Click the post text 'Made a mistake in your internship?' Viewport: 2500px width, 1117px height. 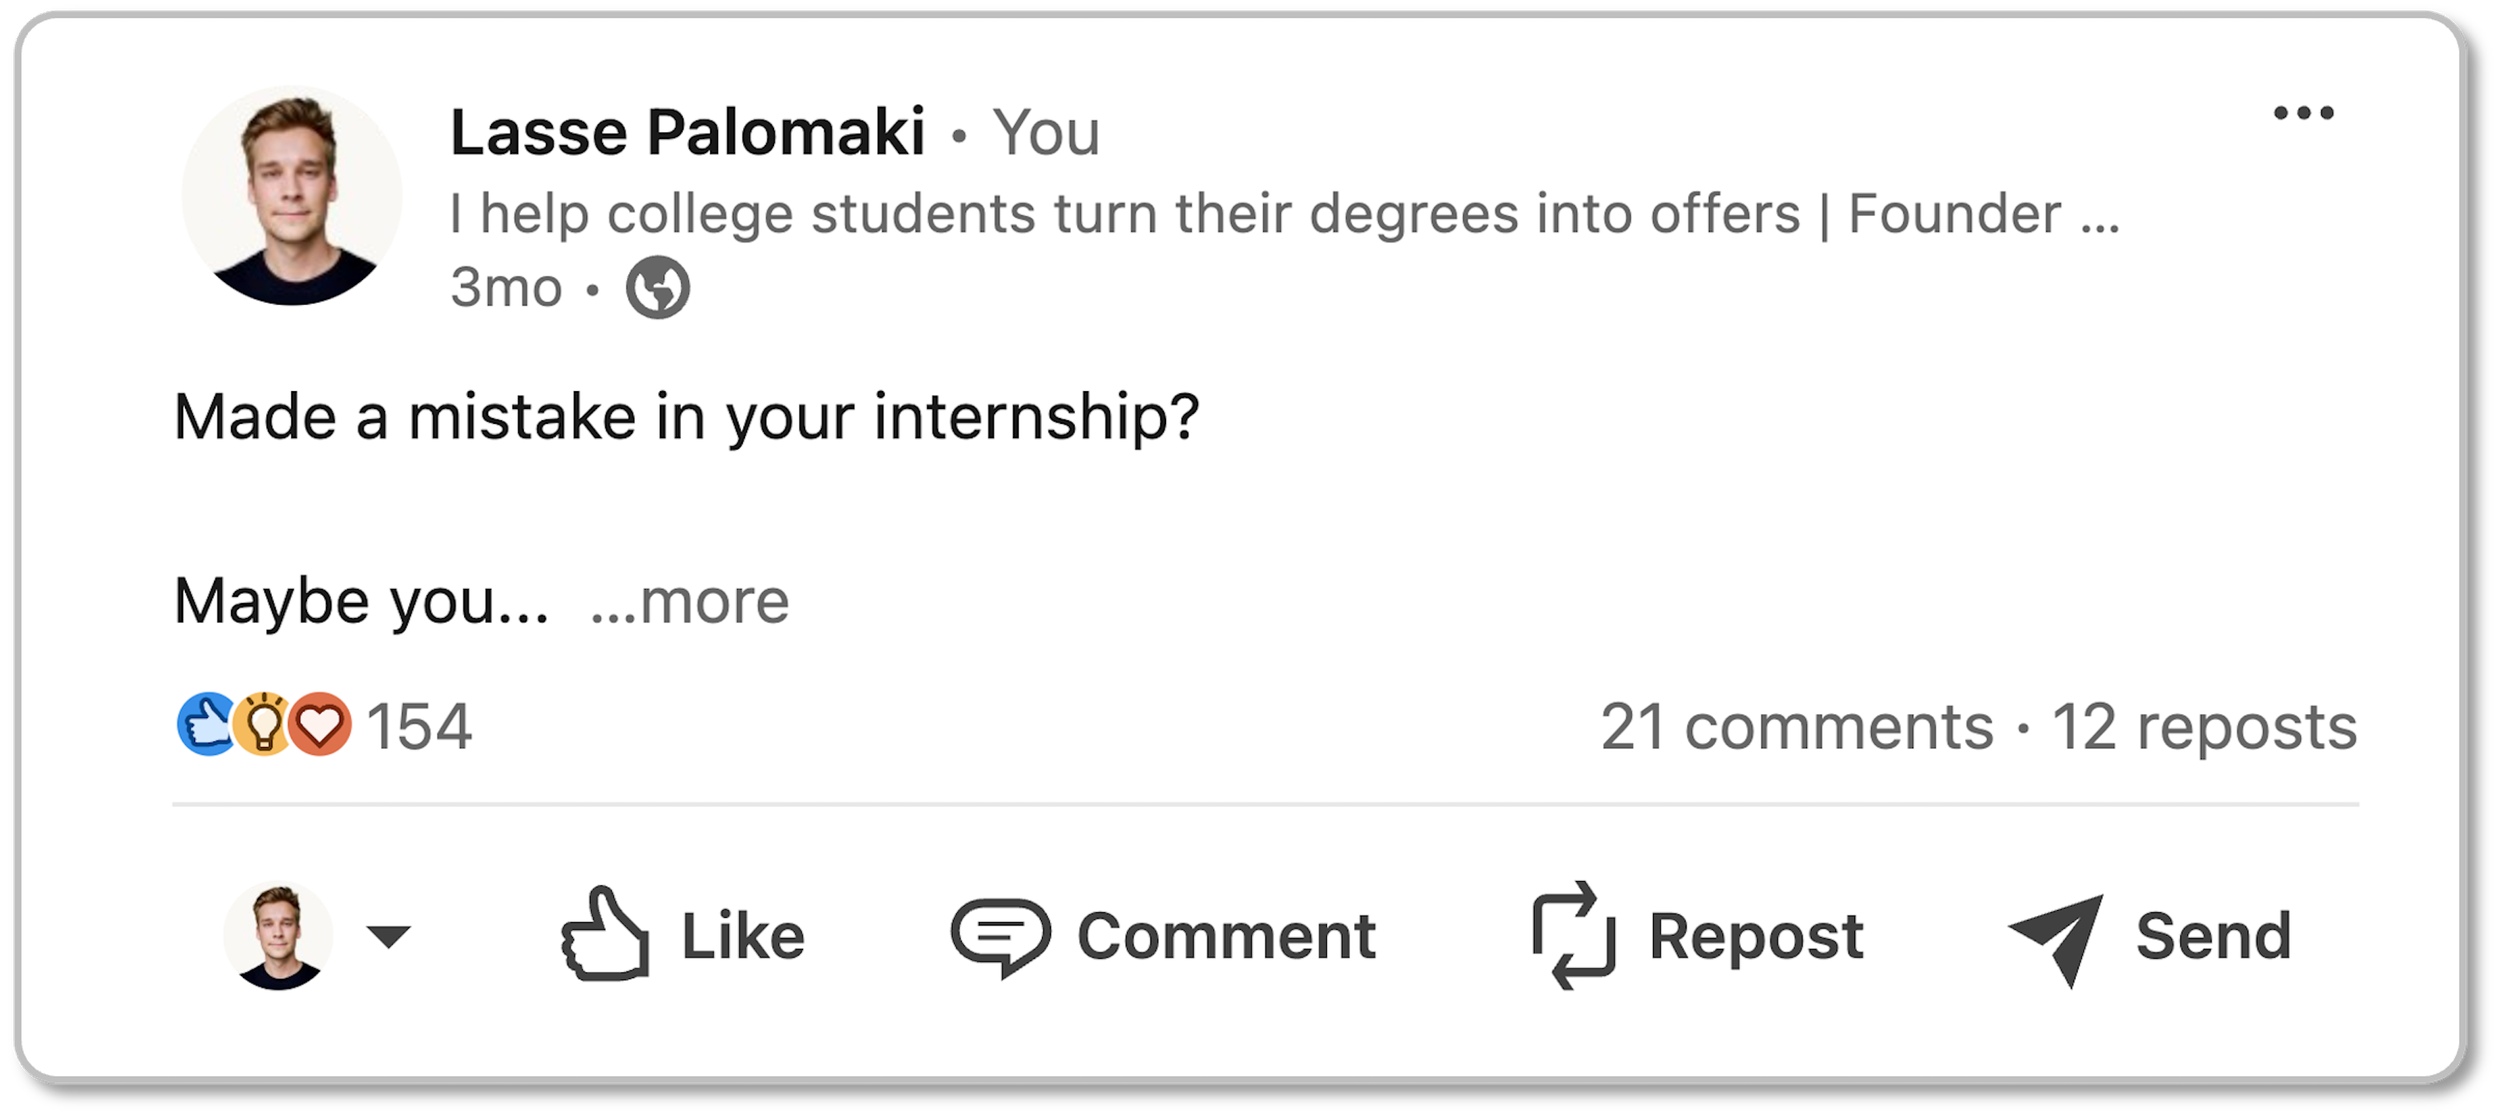(686, 416)
